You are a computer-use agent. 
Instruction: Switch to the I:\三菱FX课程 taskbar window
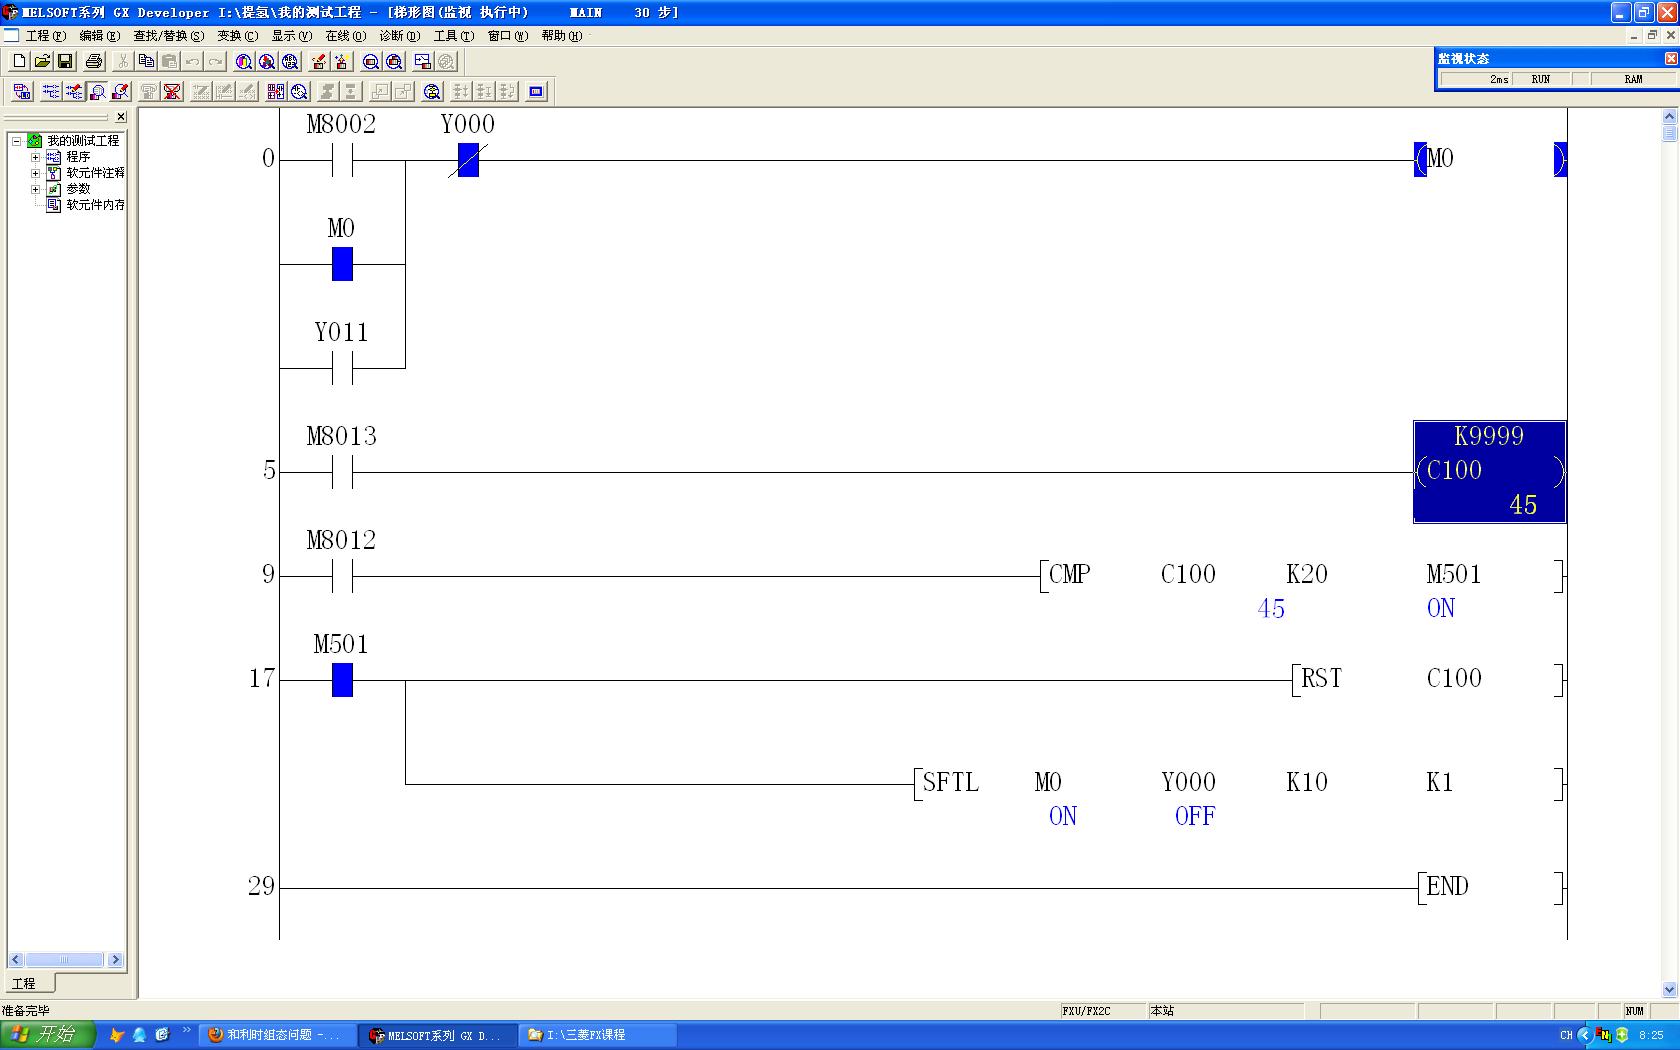pos(597,1035)
